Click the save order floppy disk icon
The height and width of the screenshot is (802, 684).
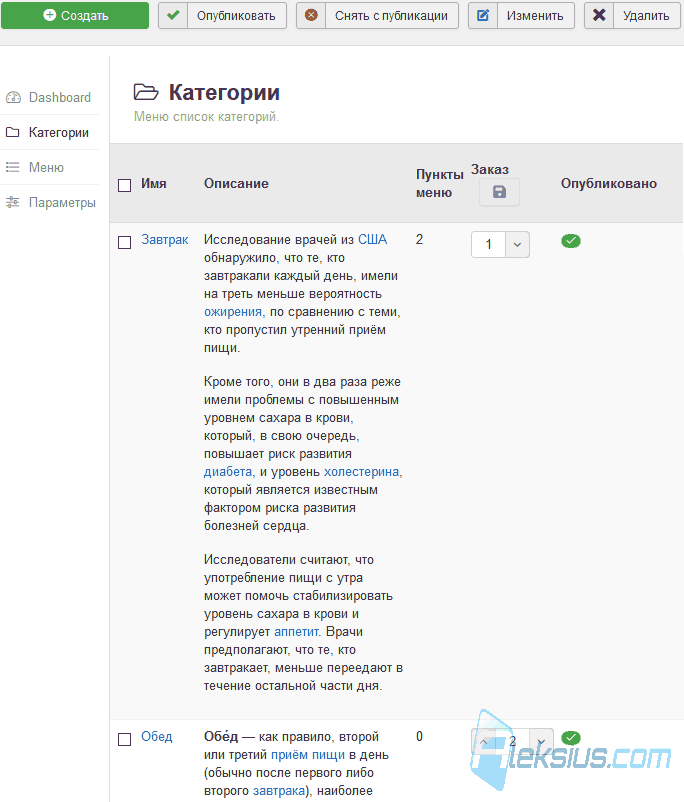click(x=499, y=192)
